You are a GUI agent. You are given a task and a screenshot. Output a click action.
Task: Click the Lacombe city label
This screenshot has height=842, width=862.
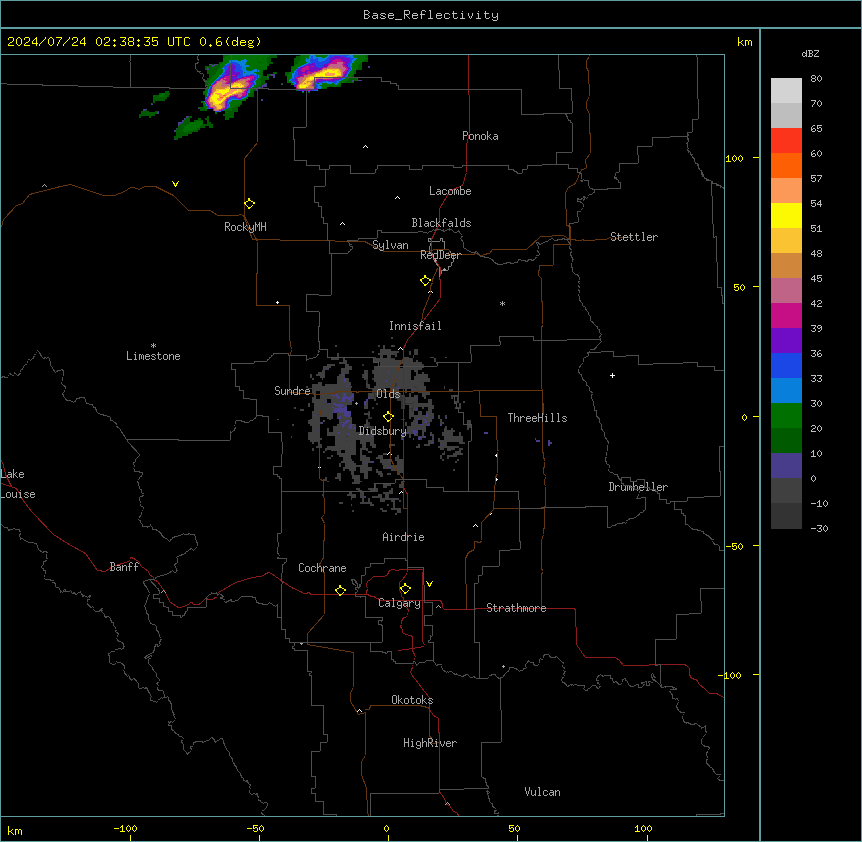(x=450, y=191)
